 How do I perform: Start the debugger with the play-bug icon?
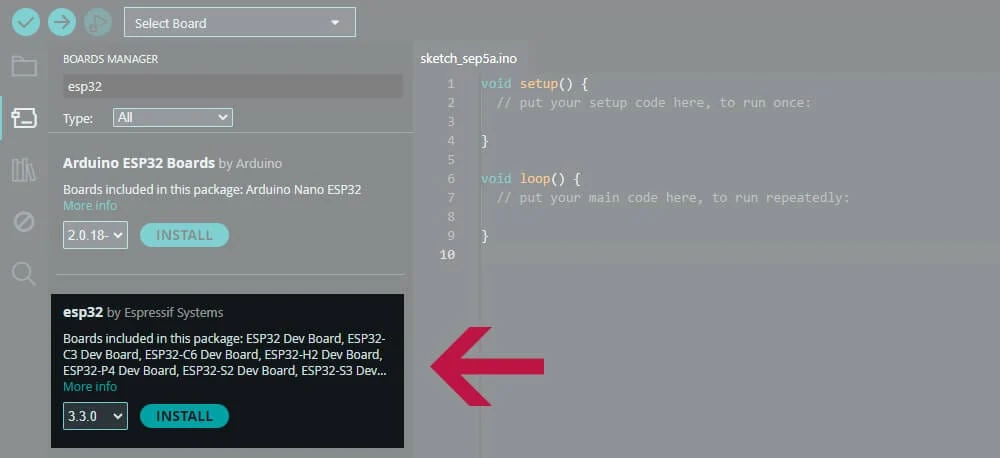coord(98,23)
